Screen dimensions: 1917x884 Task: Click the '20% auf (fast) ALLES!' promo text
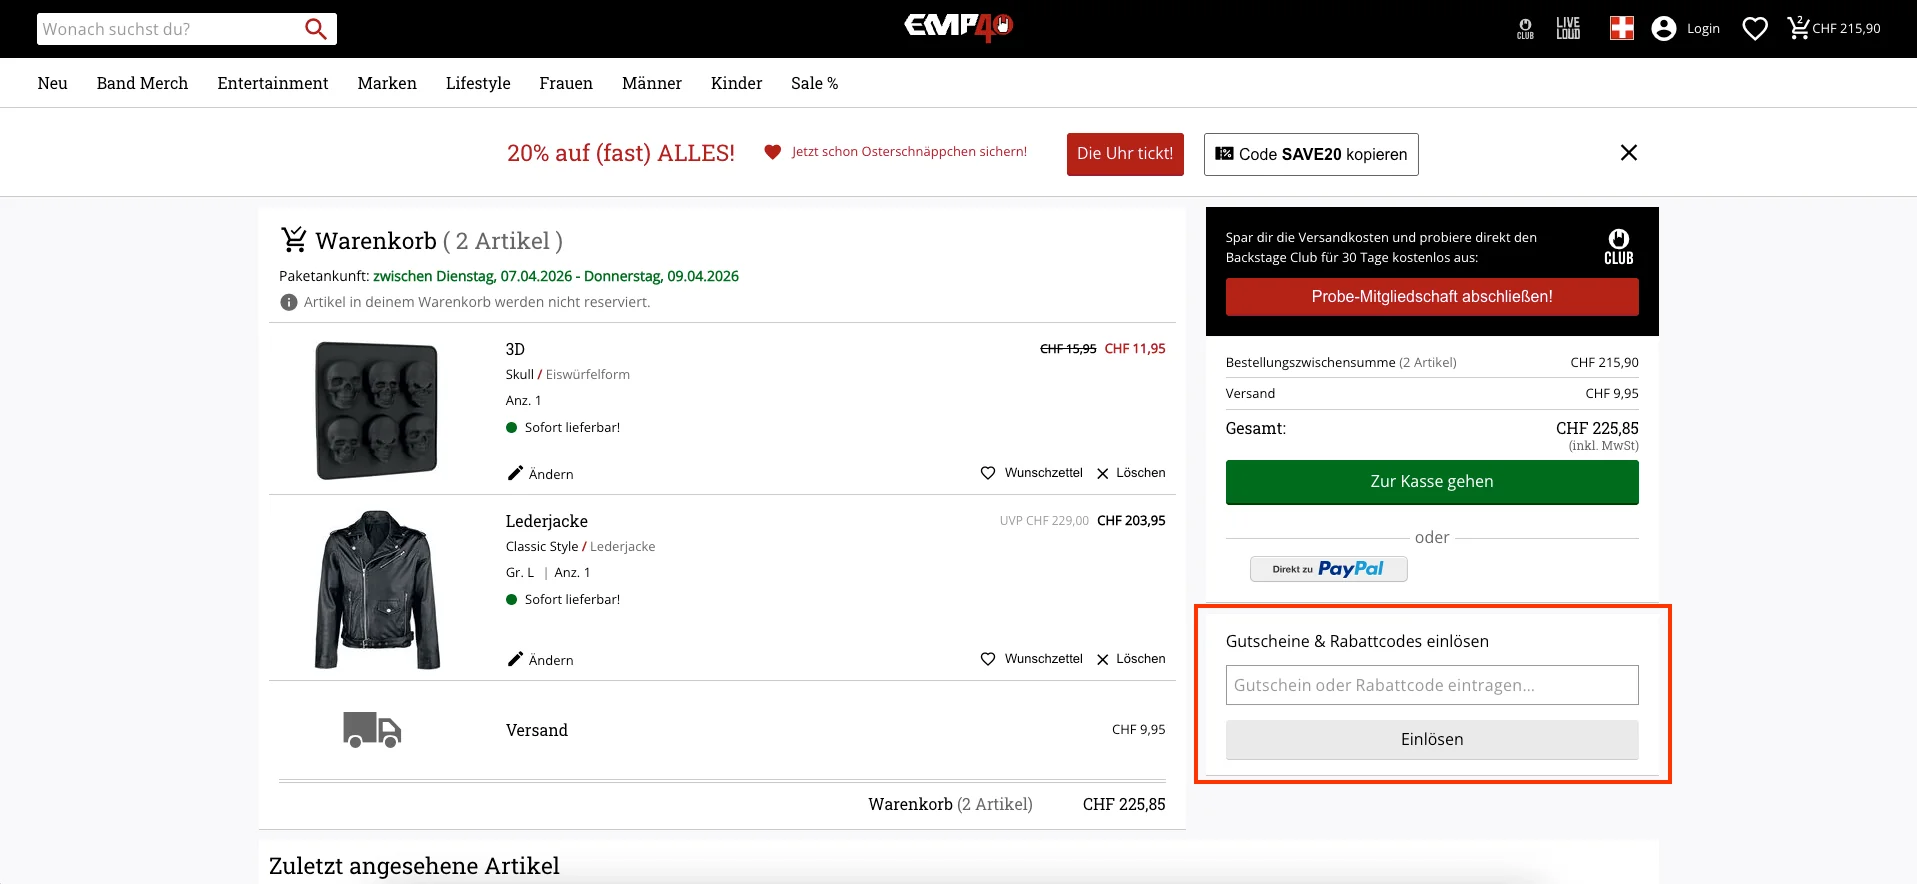click(x=621, y=153)
